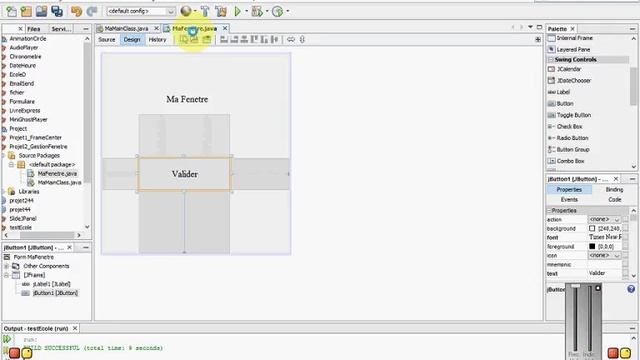Select Toggle Button in the palette
Viewport: 640px width, 360px height.
pyautogui.click(x=573, y=115)
